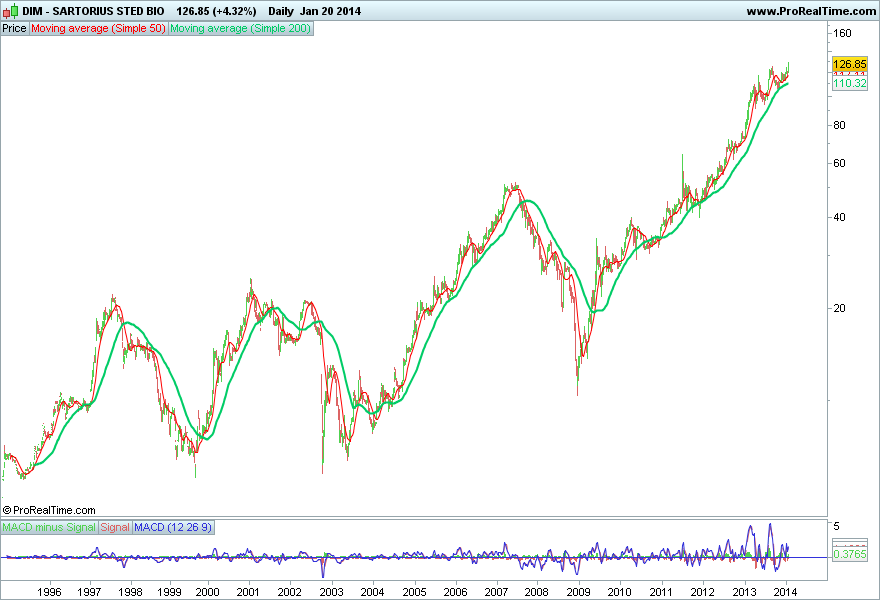Select the Price legend label

(15, 28)
